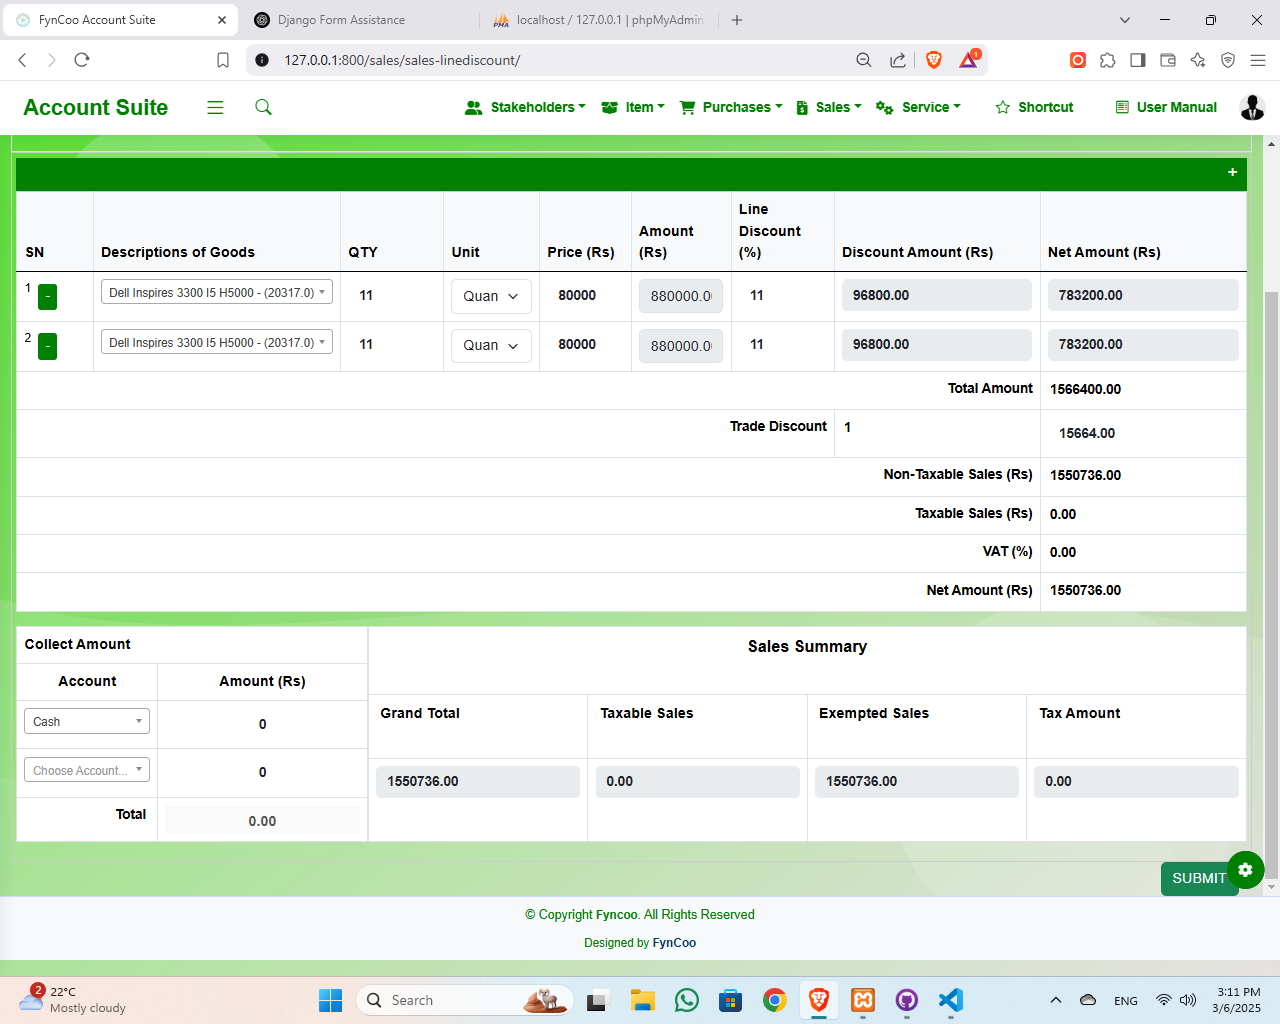
Task: Expand row 1 goods description dropdown
Action: click(x=217, y=292)
